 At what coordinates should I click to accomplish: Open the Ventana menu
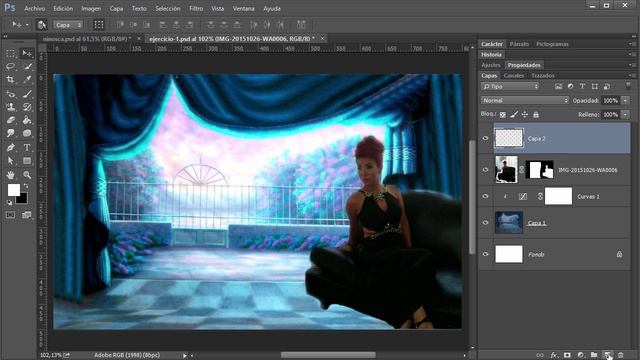pos(243,8)
